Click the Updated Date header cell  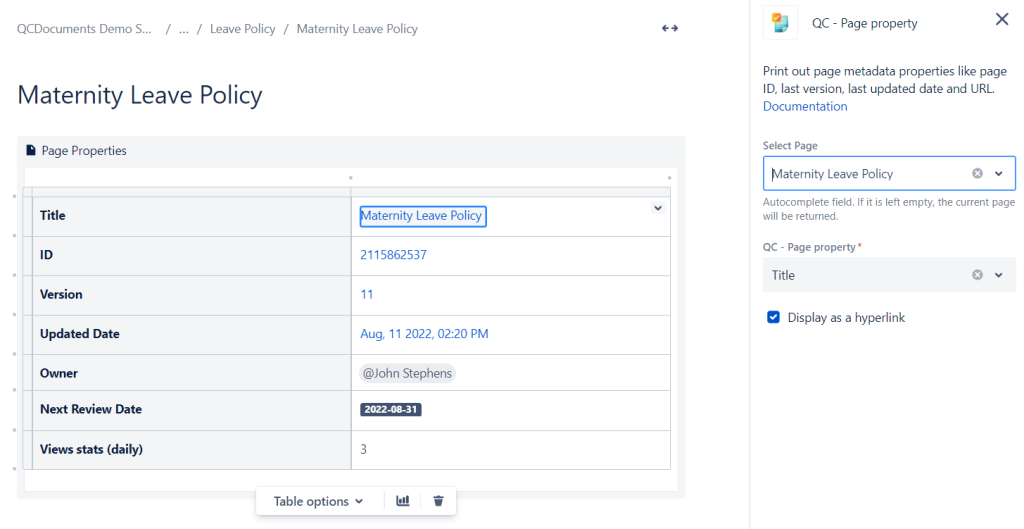point(191,334)
